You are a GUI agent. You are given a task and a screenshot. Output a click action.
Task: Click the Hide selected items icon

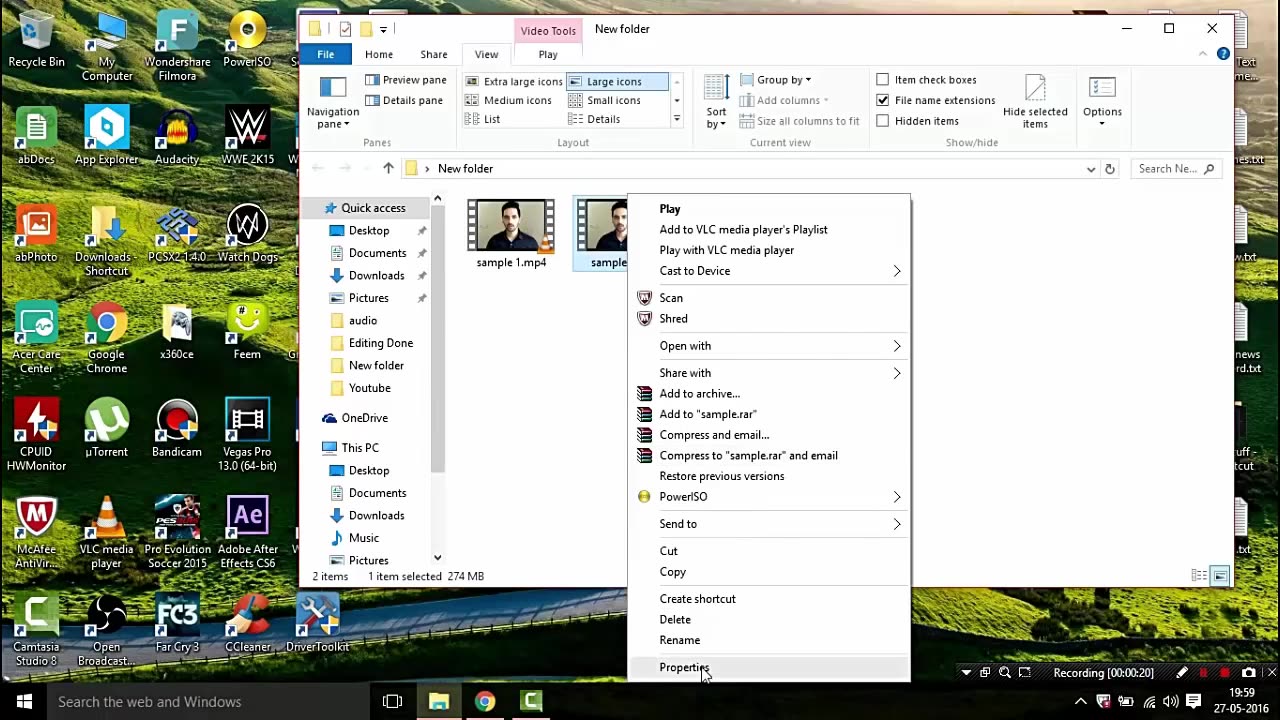click(x=1035, y=102)
